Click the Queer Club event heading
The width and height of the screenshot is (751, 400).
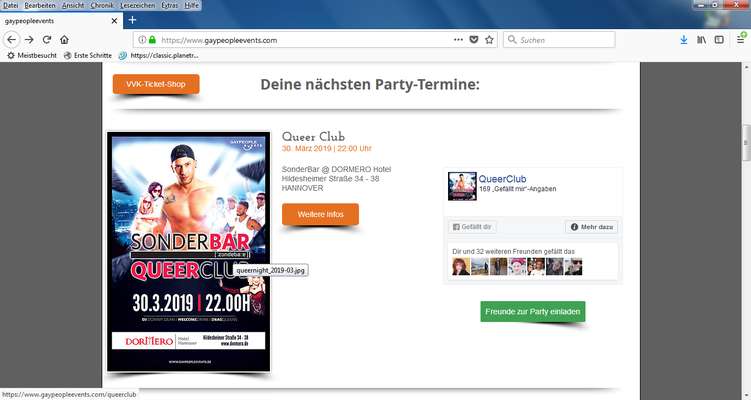tap(313, 137)
